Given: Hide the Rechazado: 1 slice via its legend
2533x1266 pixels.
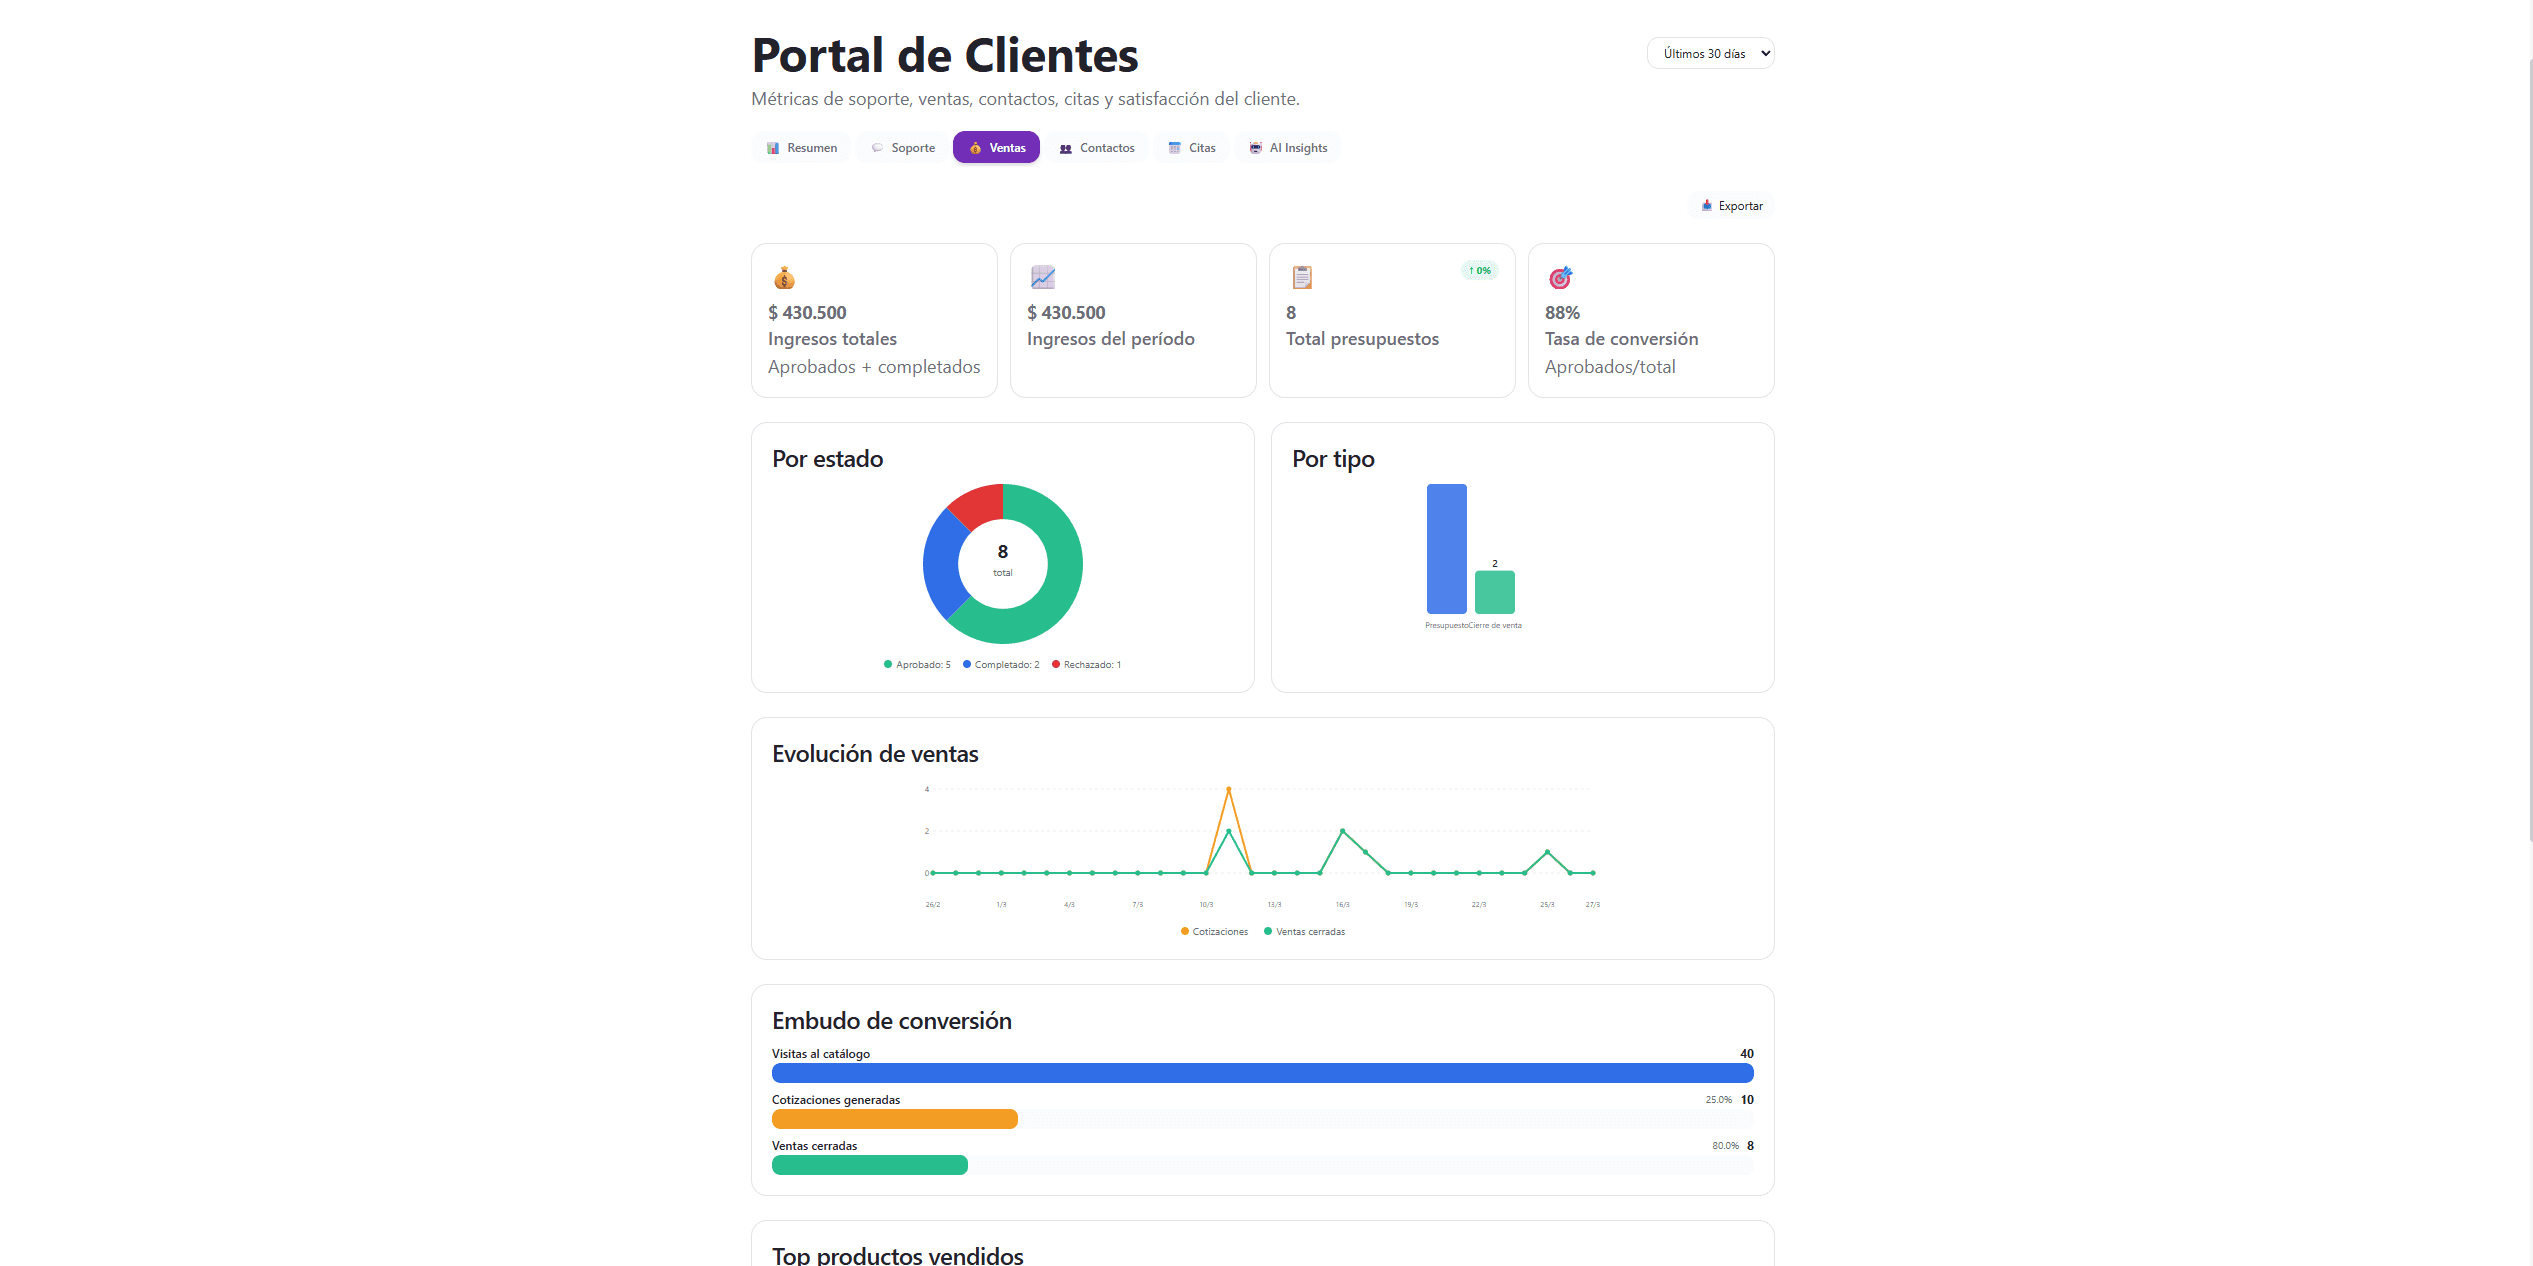Looking at the screenshot, I should point(1087,664).
